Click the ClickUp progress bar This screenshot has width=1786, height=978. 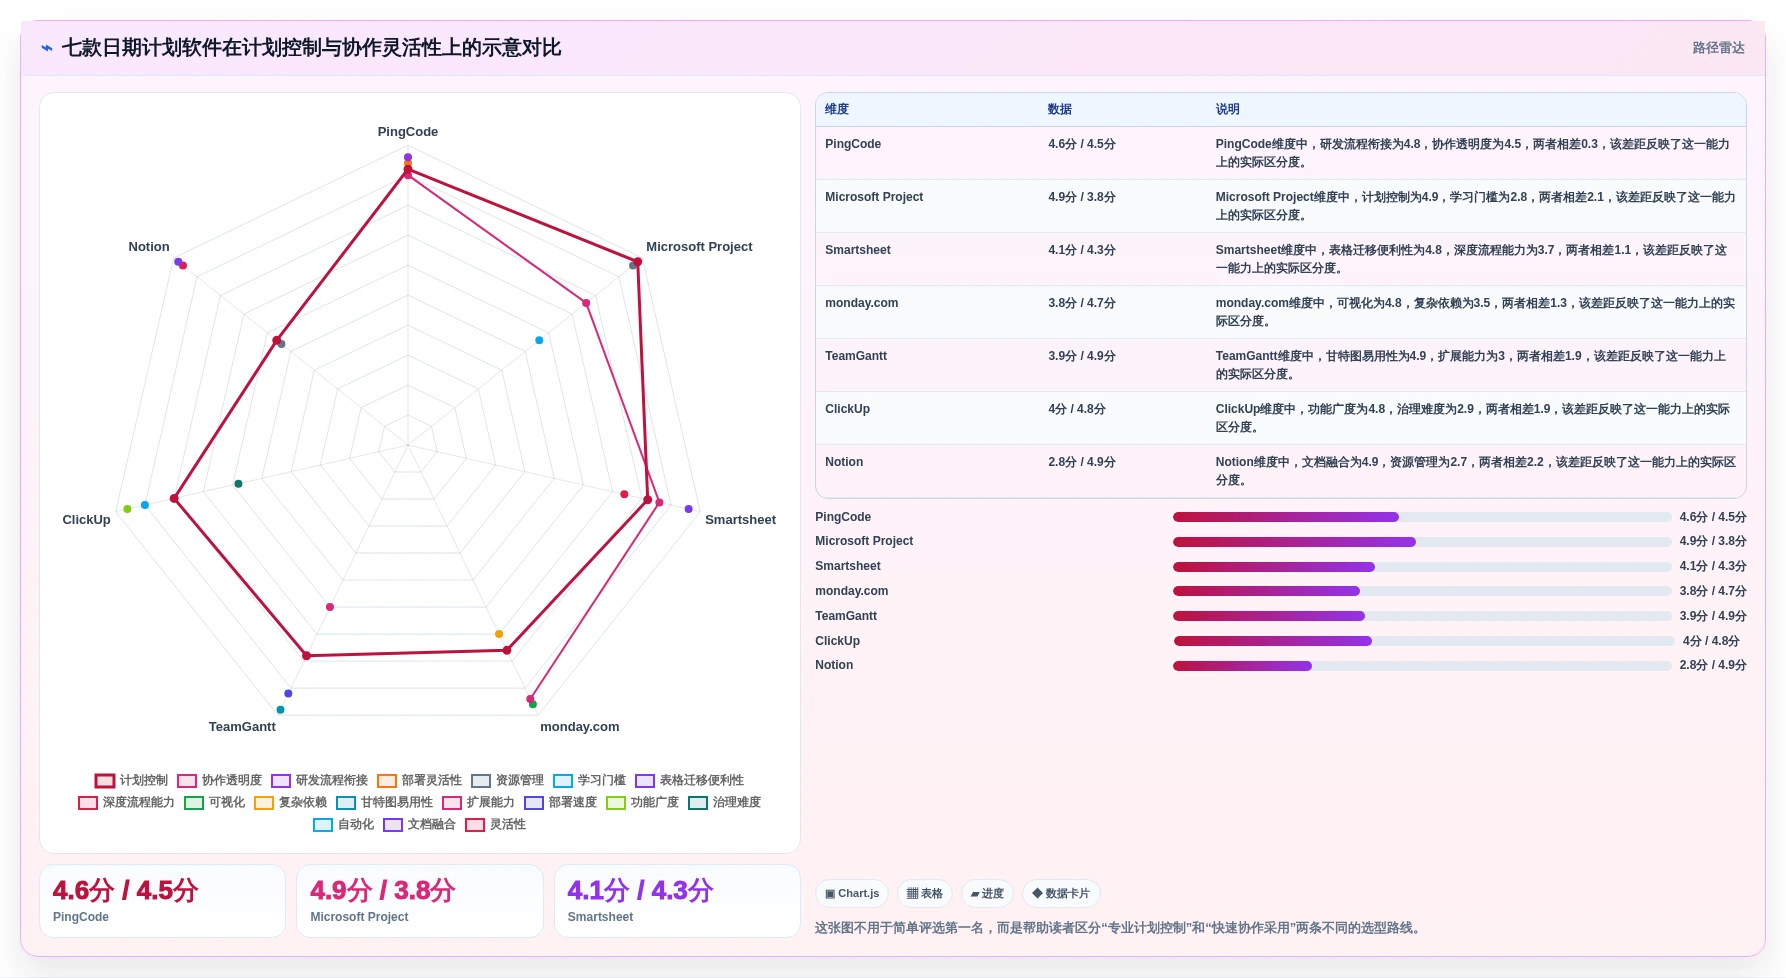point(1424,641)
